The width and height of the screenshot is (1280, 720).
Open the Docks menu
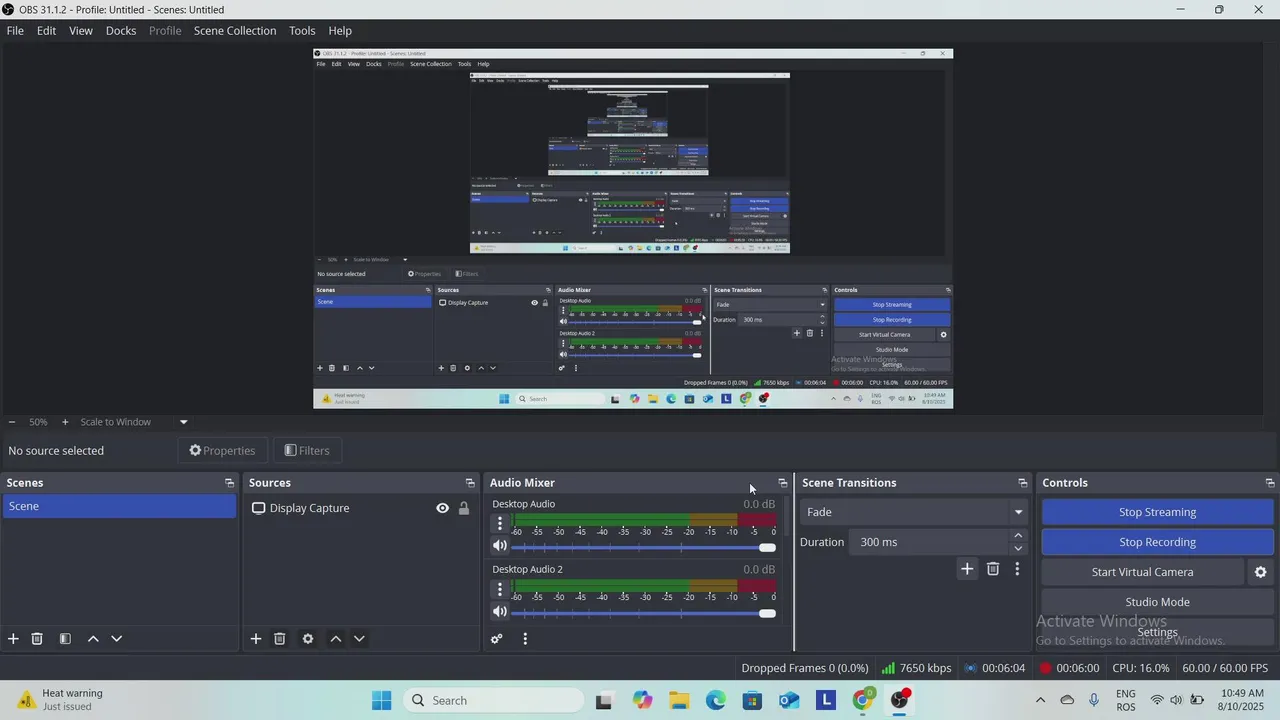[121, 31]
